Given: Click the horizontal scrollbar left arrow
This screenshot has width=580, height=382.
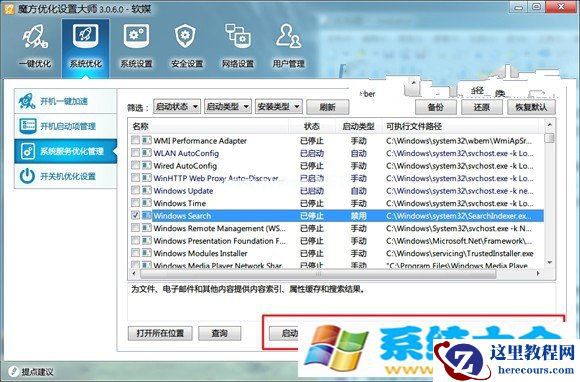Looking at the screenshot, I should (134, 274).
